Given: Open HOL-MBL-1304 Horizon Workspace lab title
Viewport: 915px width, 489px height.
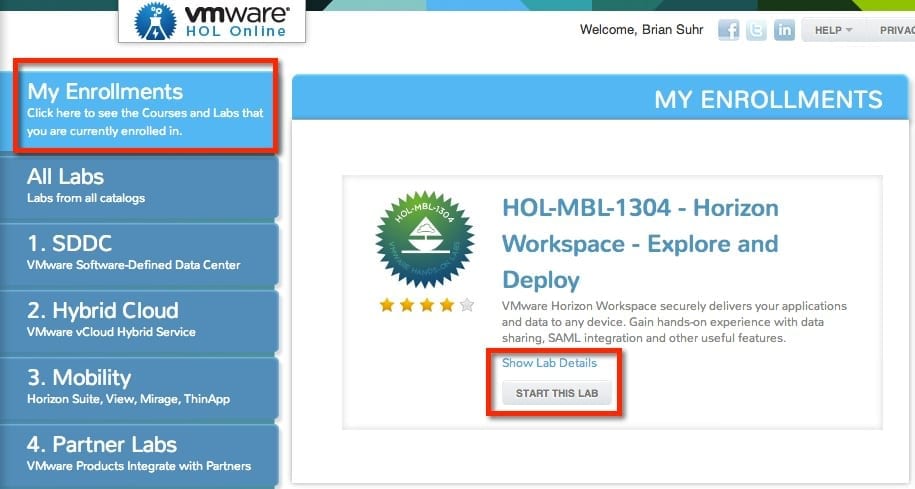Looking at the screenshot, I should (x=640, y=243).
